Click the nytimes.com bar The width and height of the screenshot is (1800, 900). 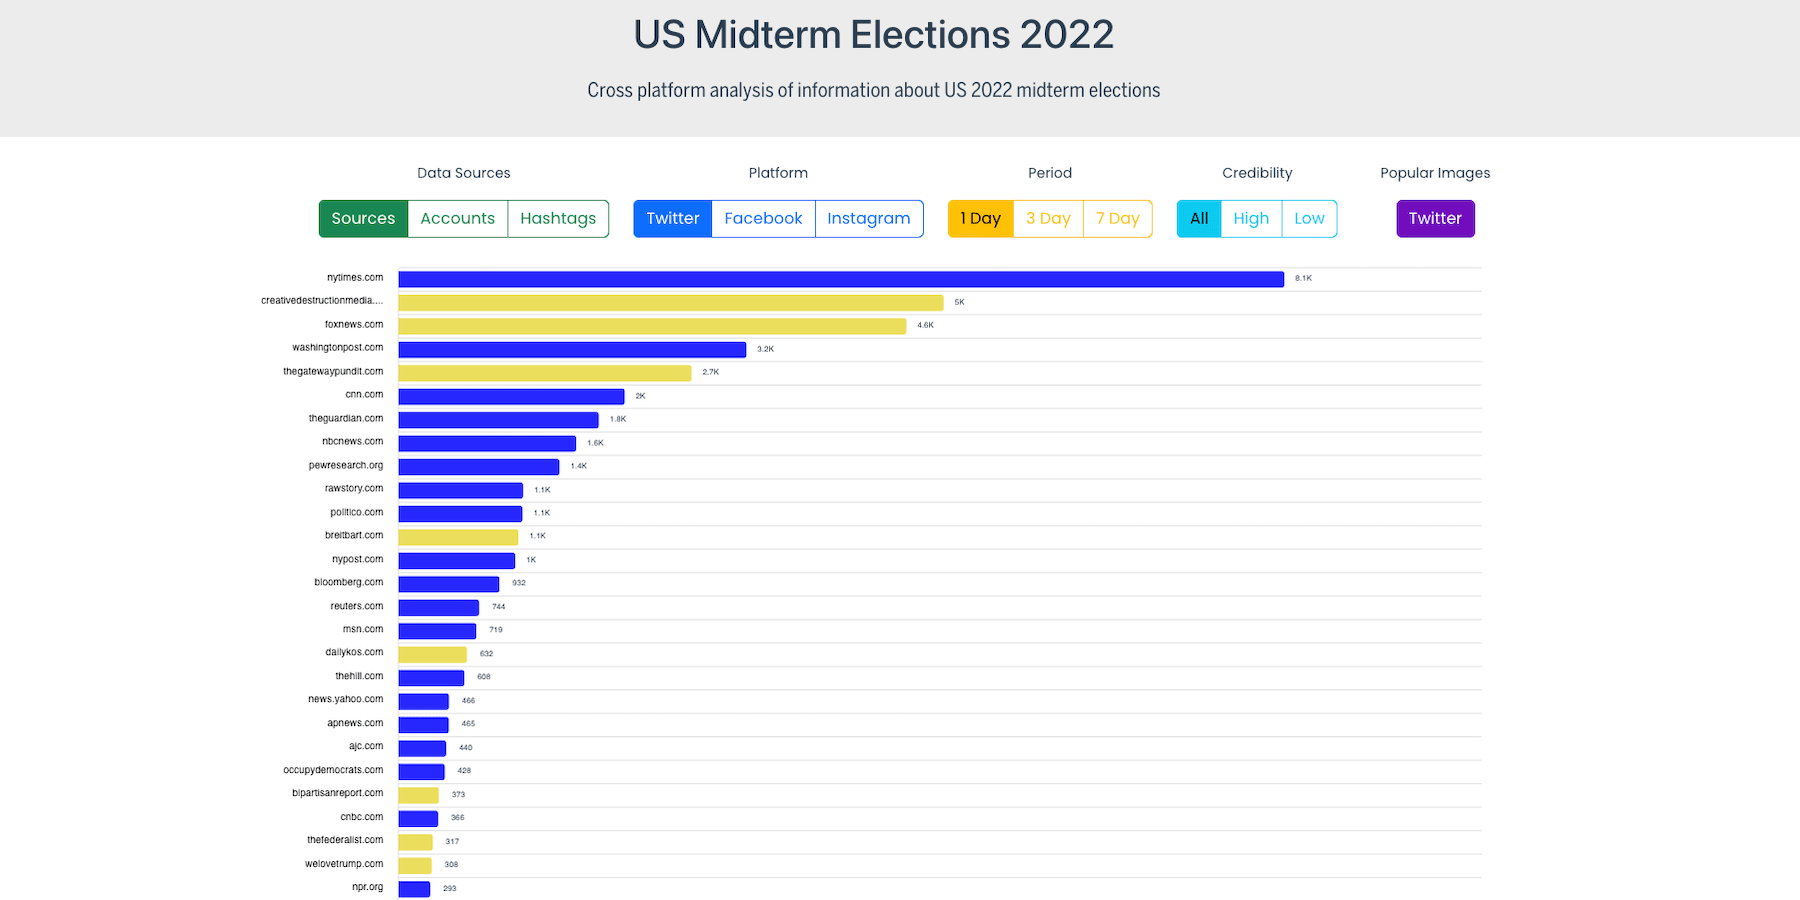(x=840, y=279)
